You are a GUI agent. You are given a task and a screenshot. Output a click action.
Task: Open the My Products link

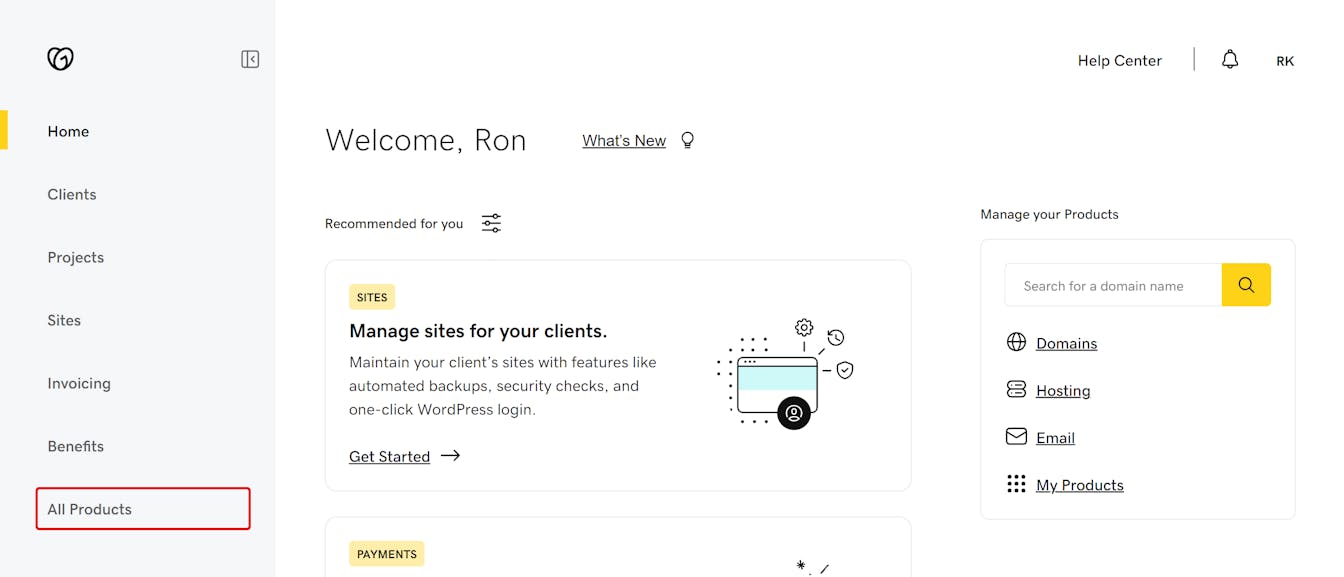click(x=1079, y=485)
